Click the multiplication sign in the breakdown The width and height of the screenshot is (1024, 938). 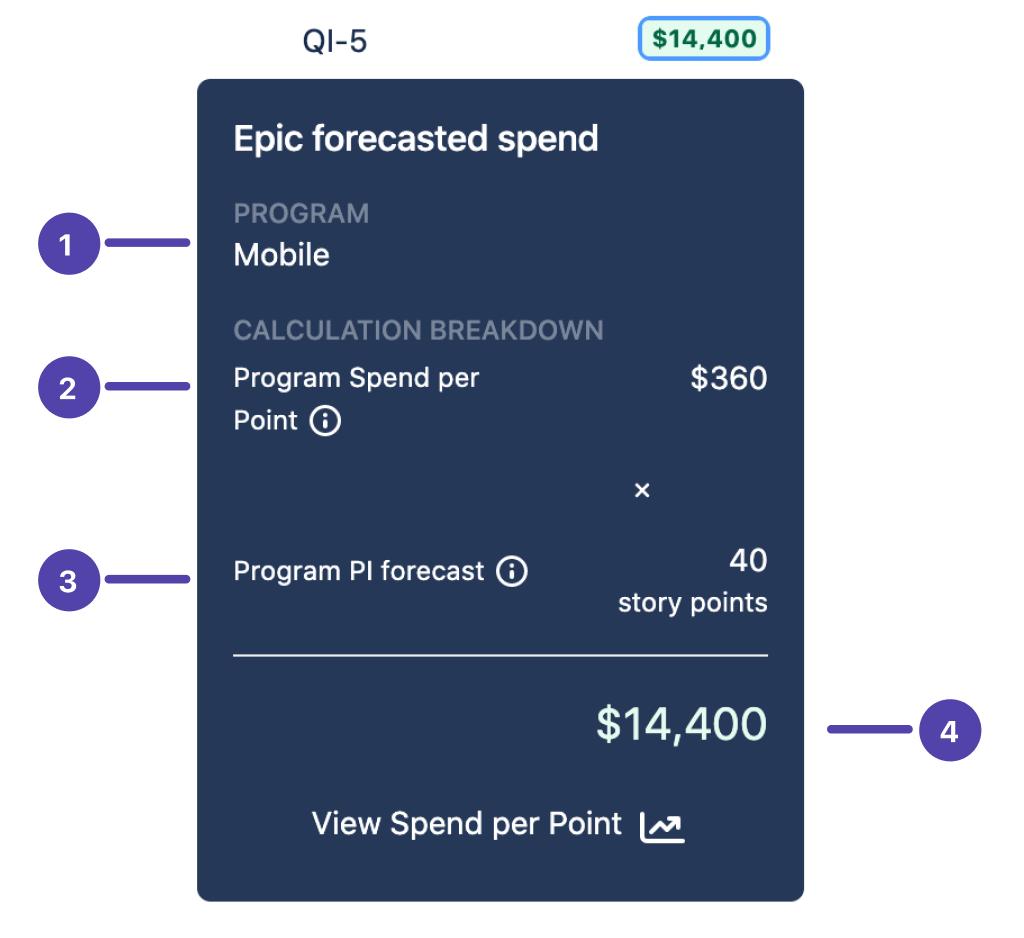[x=642, y=490]
